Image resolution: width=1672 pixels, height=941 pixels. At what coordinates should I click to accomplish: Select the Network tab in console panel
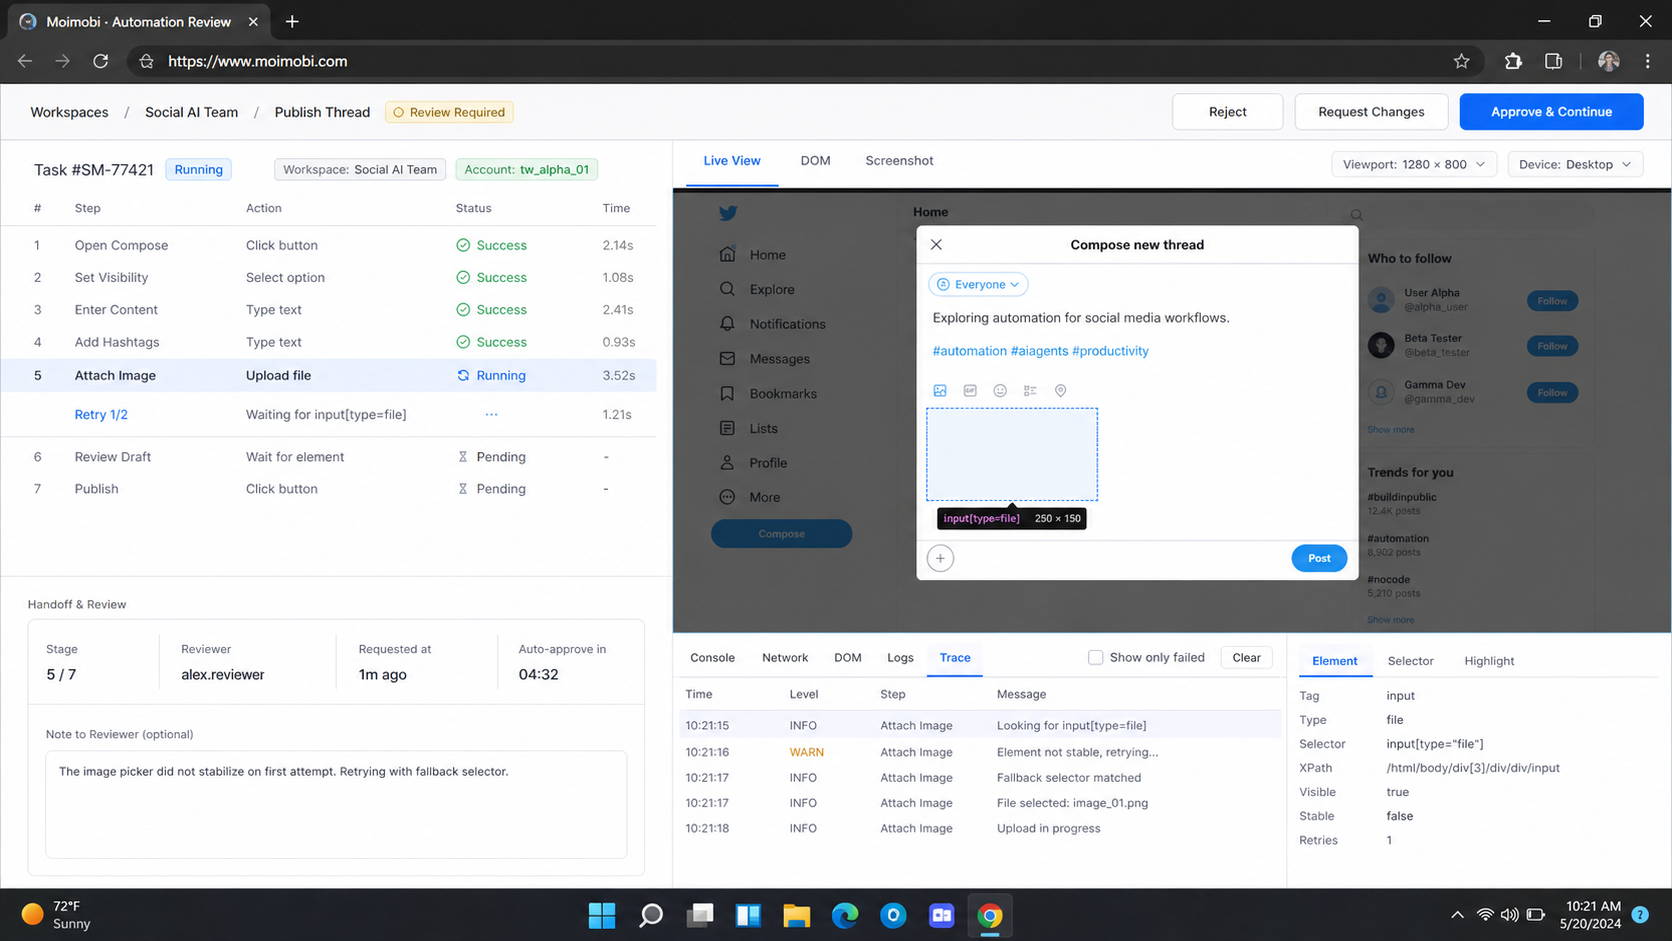tap(785, 658)
